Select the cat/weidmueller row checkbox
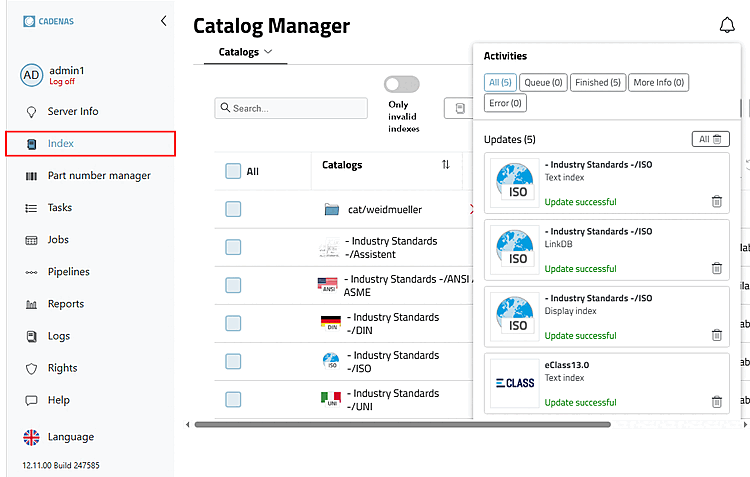The height and width of the screenshot is (477, 750). (233, 209)
